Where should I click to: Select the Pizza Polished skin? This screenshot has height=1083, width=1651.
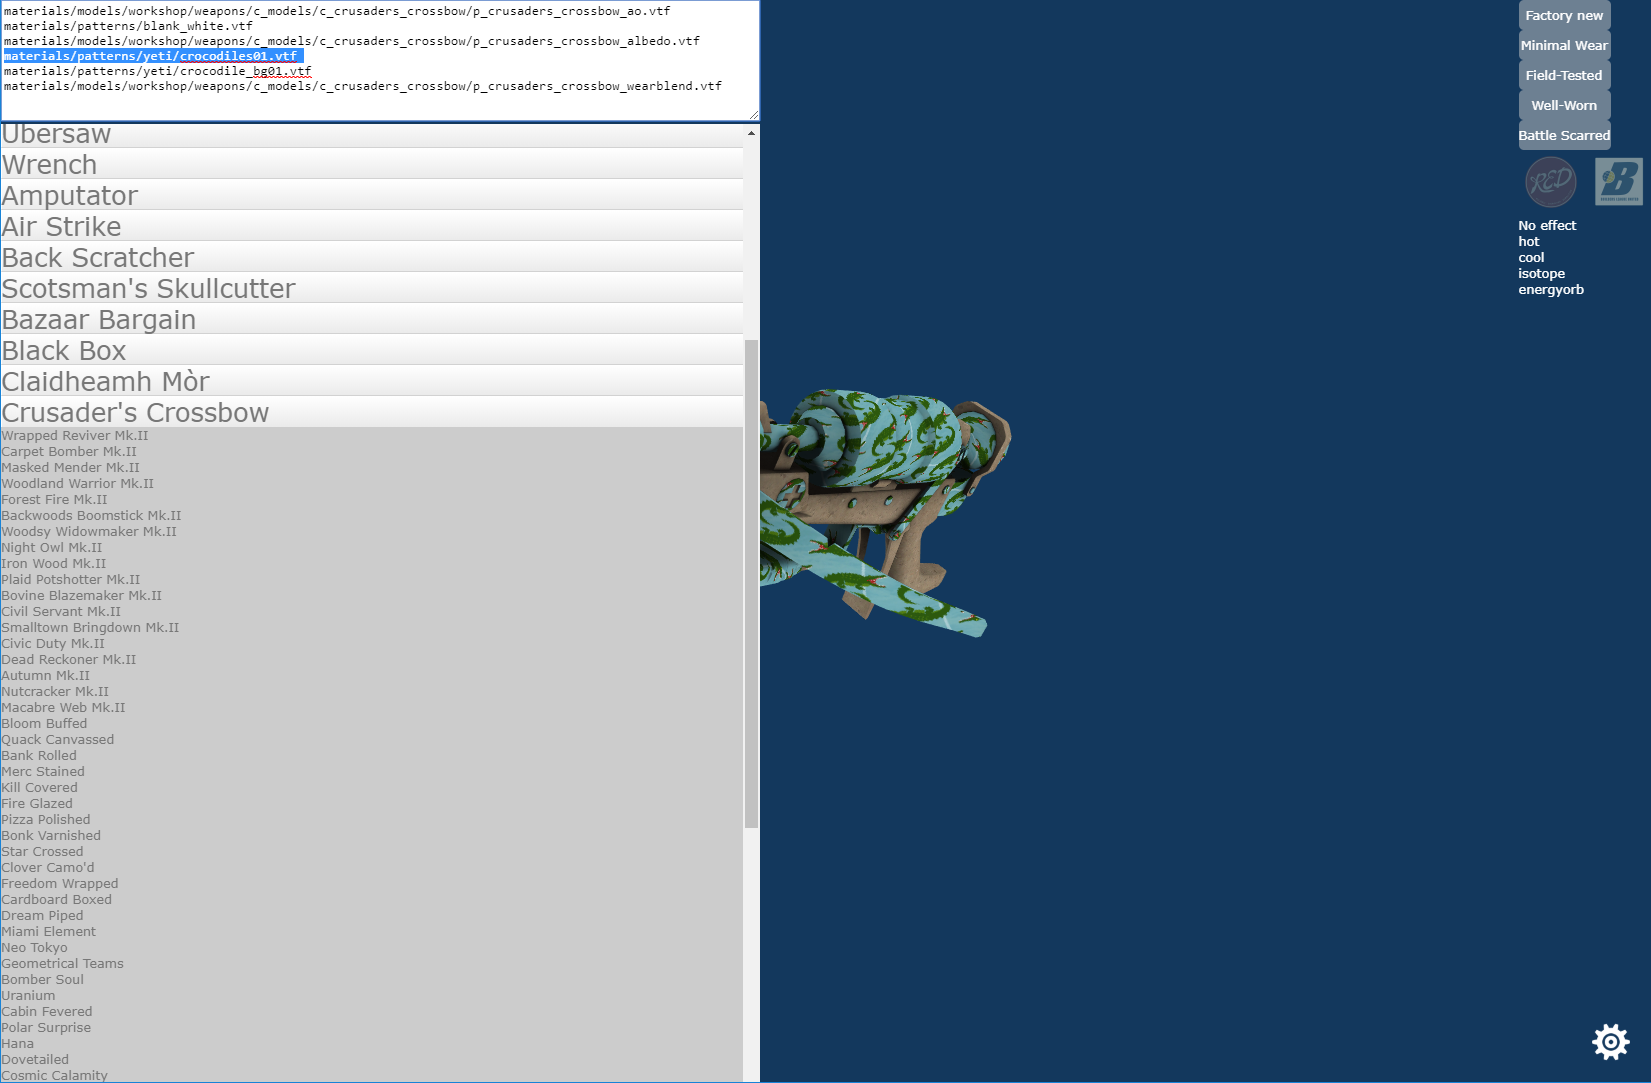46,820
